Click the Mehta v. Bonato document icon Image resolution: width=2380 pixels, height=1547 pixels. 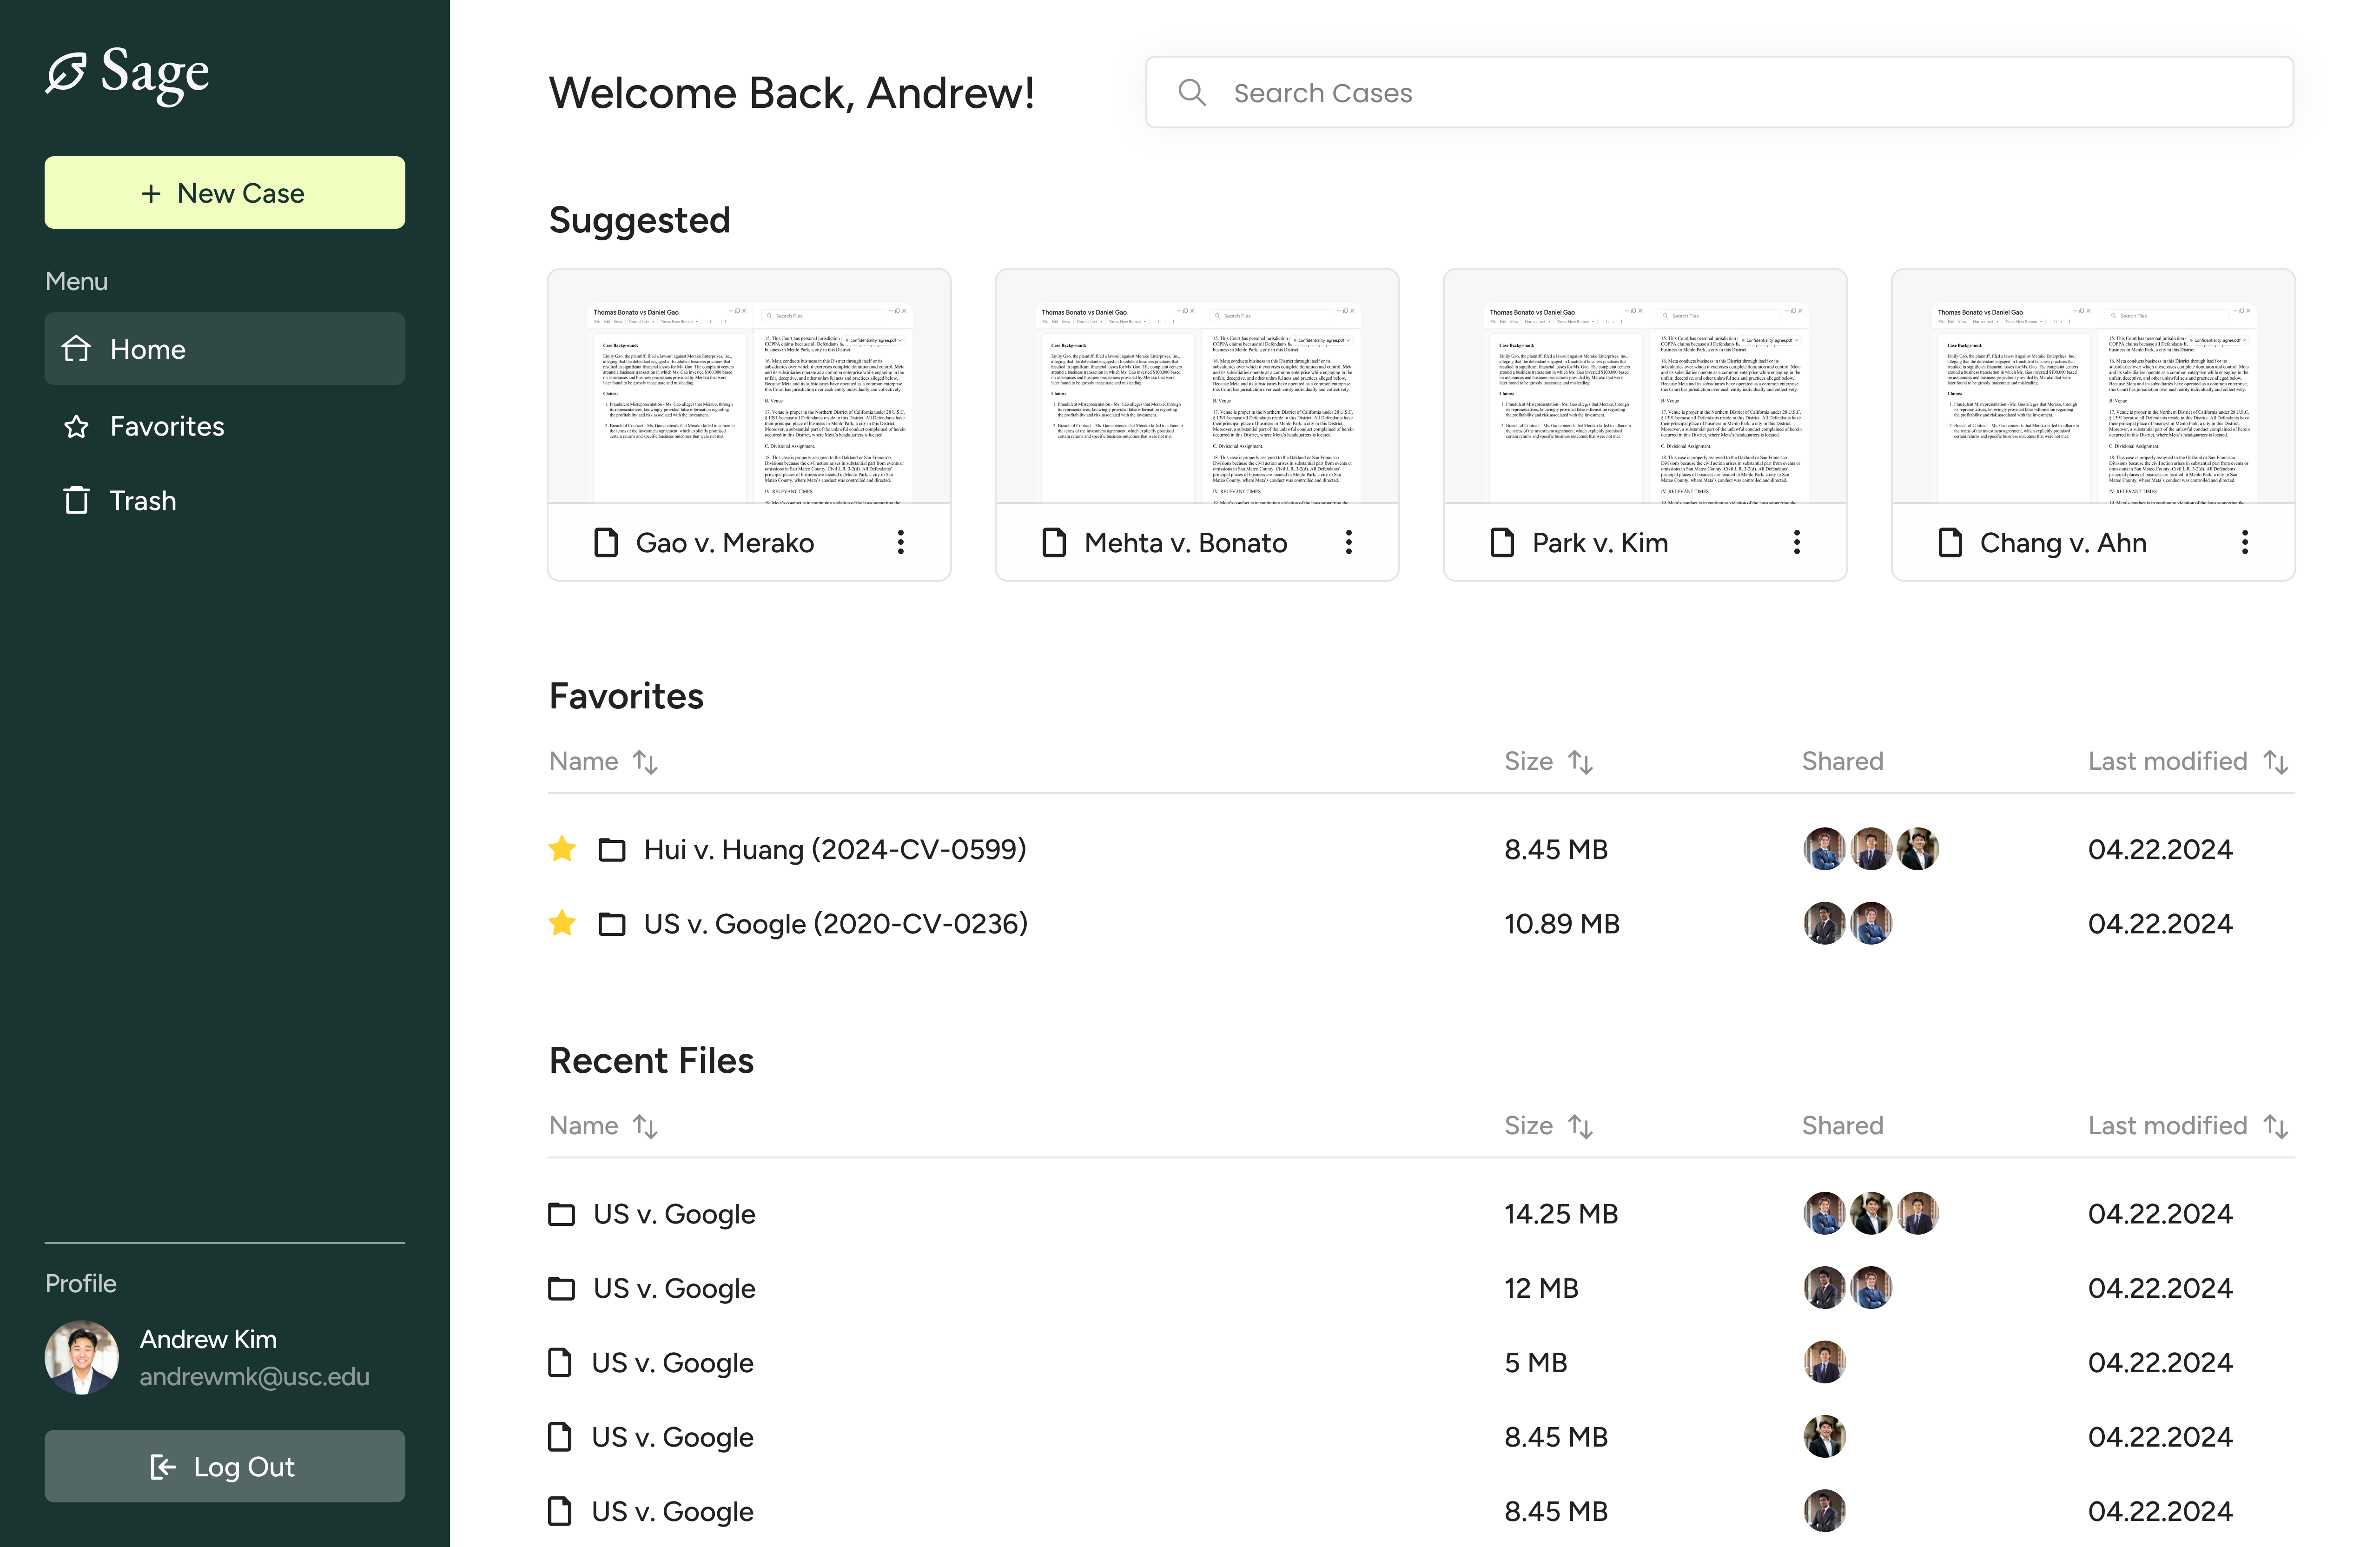click(1053, 543)
